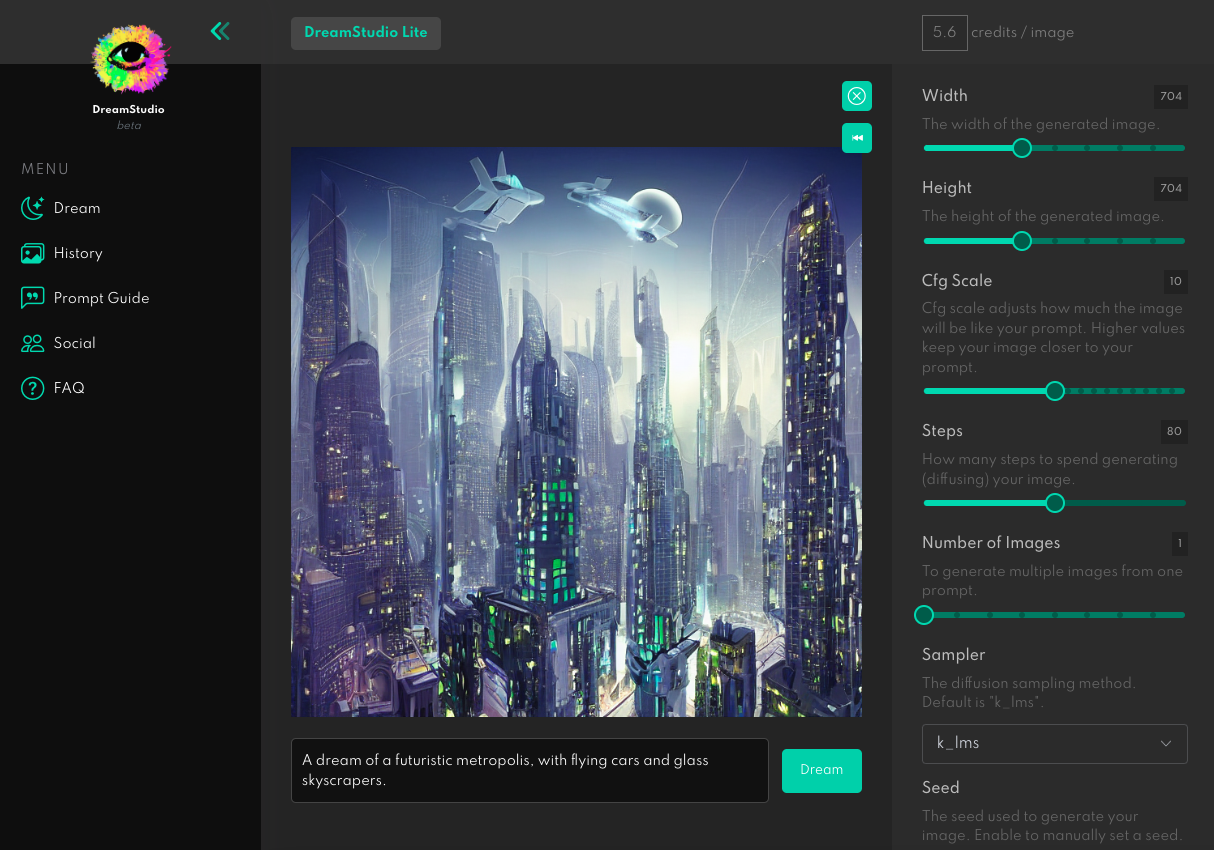Click the DreamStudio Lite button

click(366, 32)
